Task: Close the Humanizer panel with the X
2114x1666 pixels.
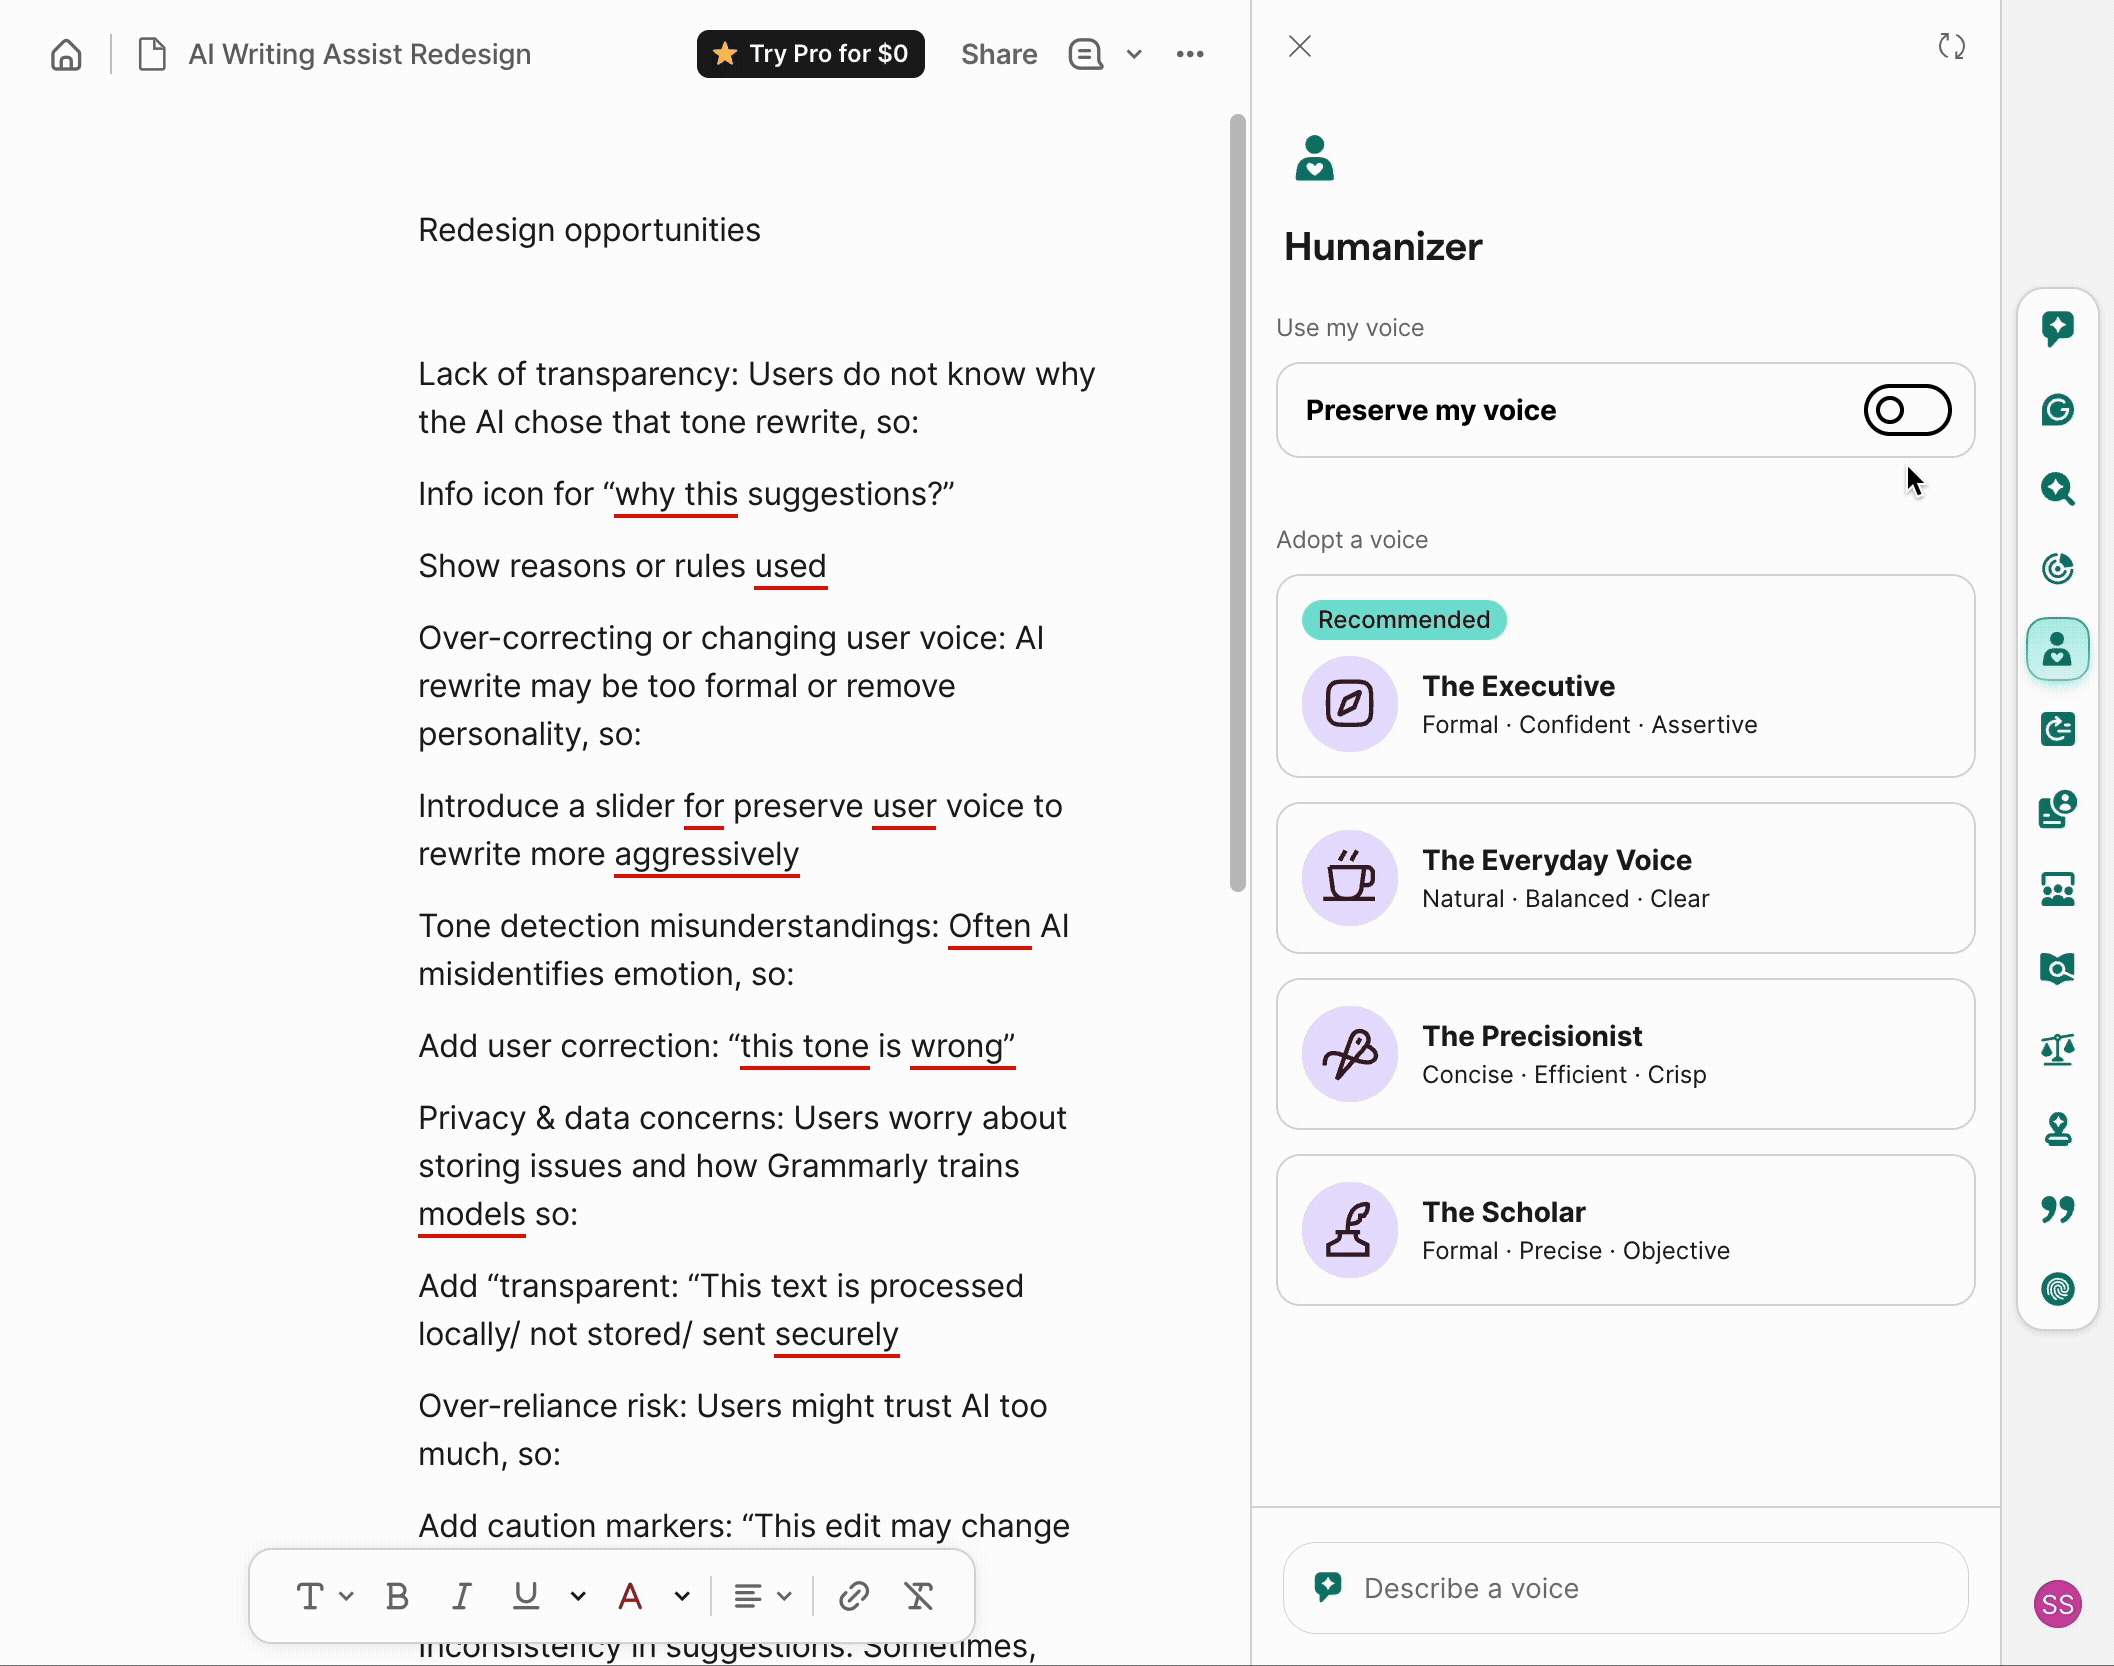Action: 1300,46
